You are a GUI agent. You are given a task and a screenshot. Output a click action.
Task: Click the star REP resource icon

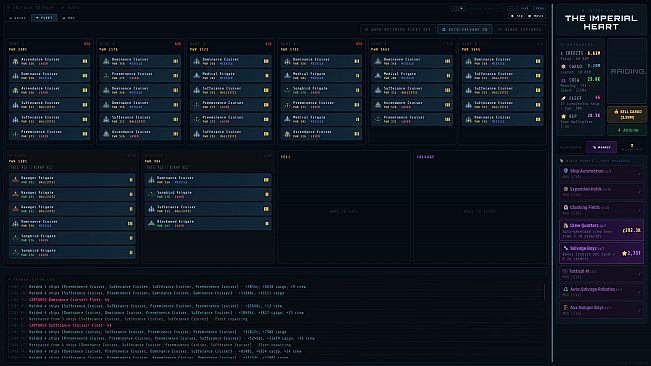tap(563, 116)
